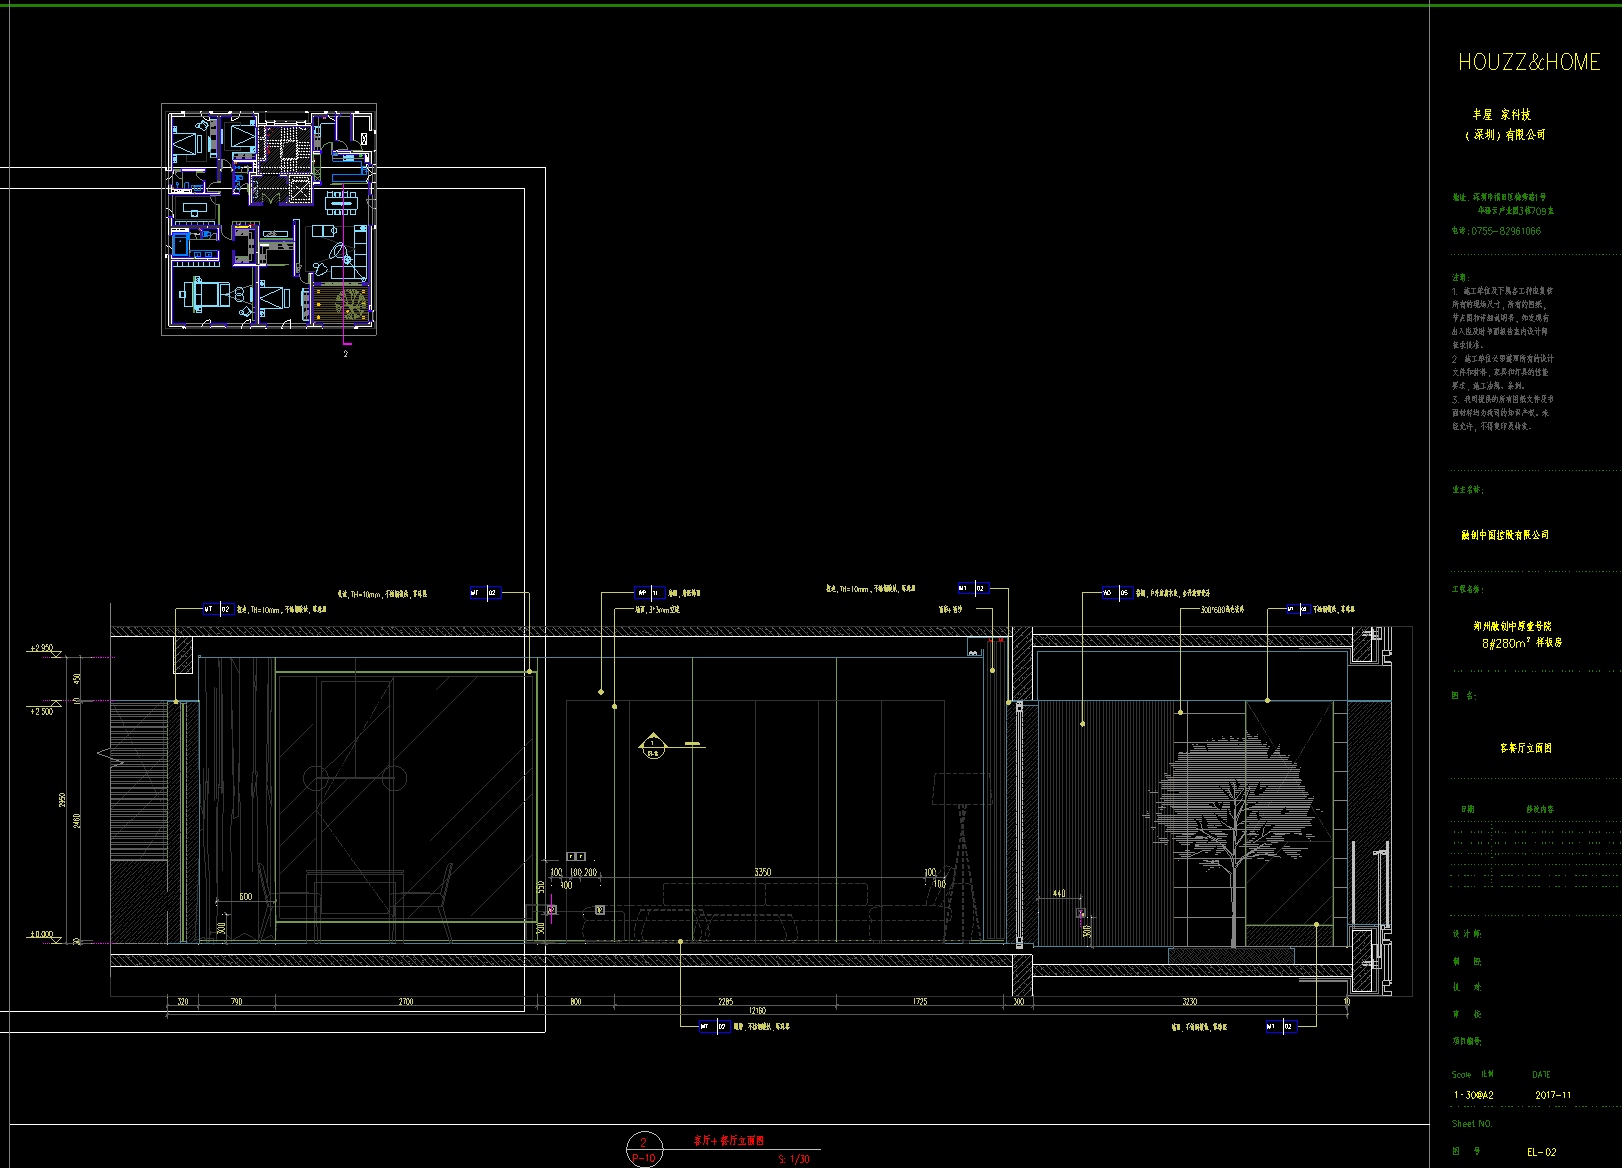The image size is (1622, 1168).
Task: Select the 3350 sofa width dimension
Action: tap(762, 873)
